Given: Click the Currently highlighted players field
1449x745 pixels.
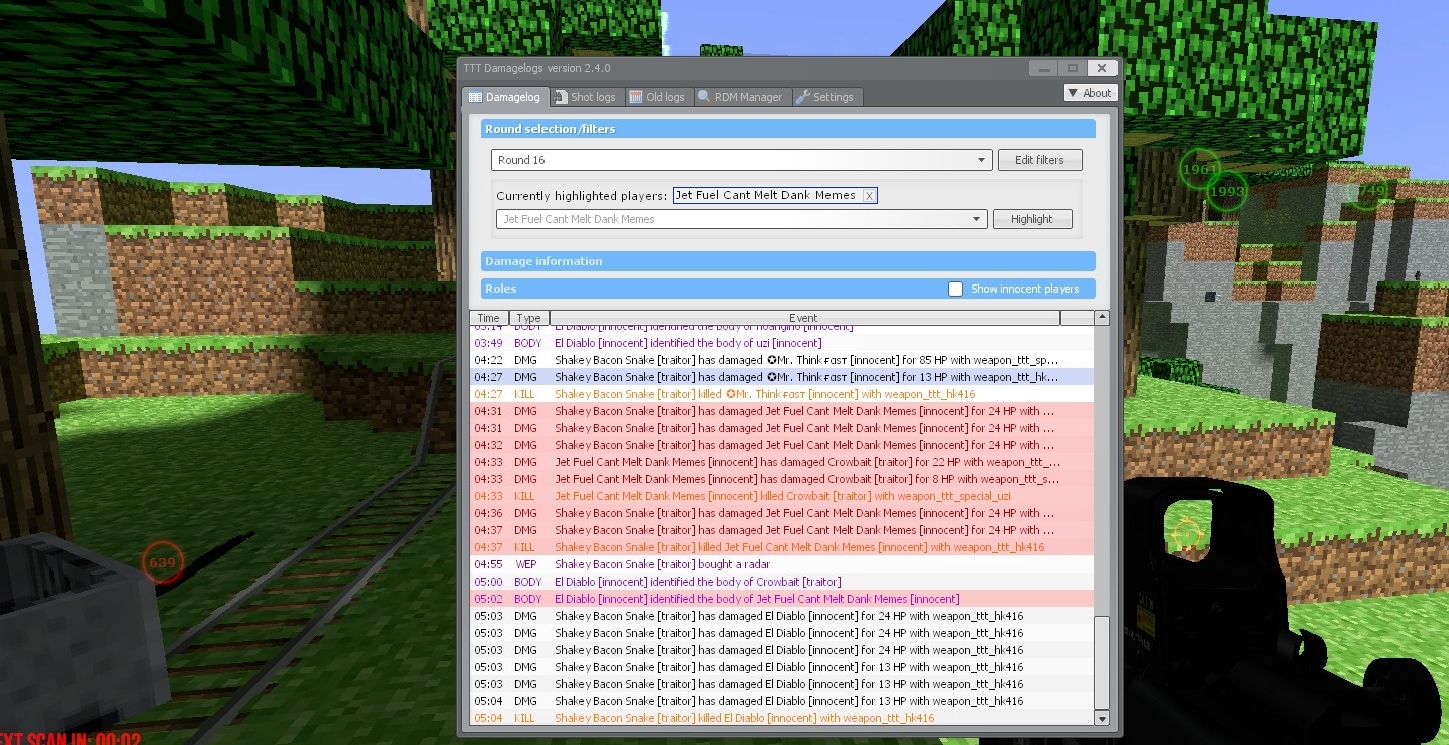Looking at the screenshot, I should [775, 196].
